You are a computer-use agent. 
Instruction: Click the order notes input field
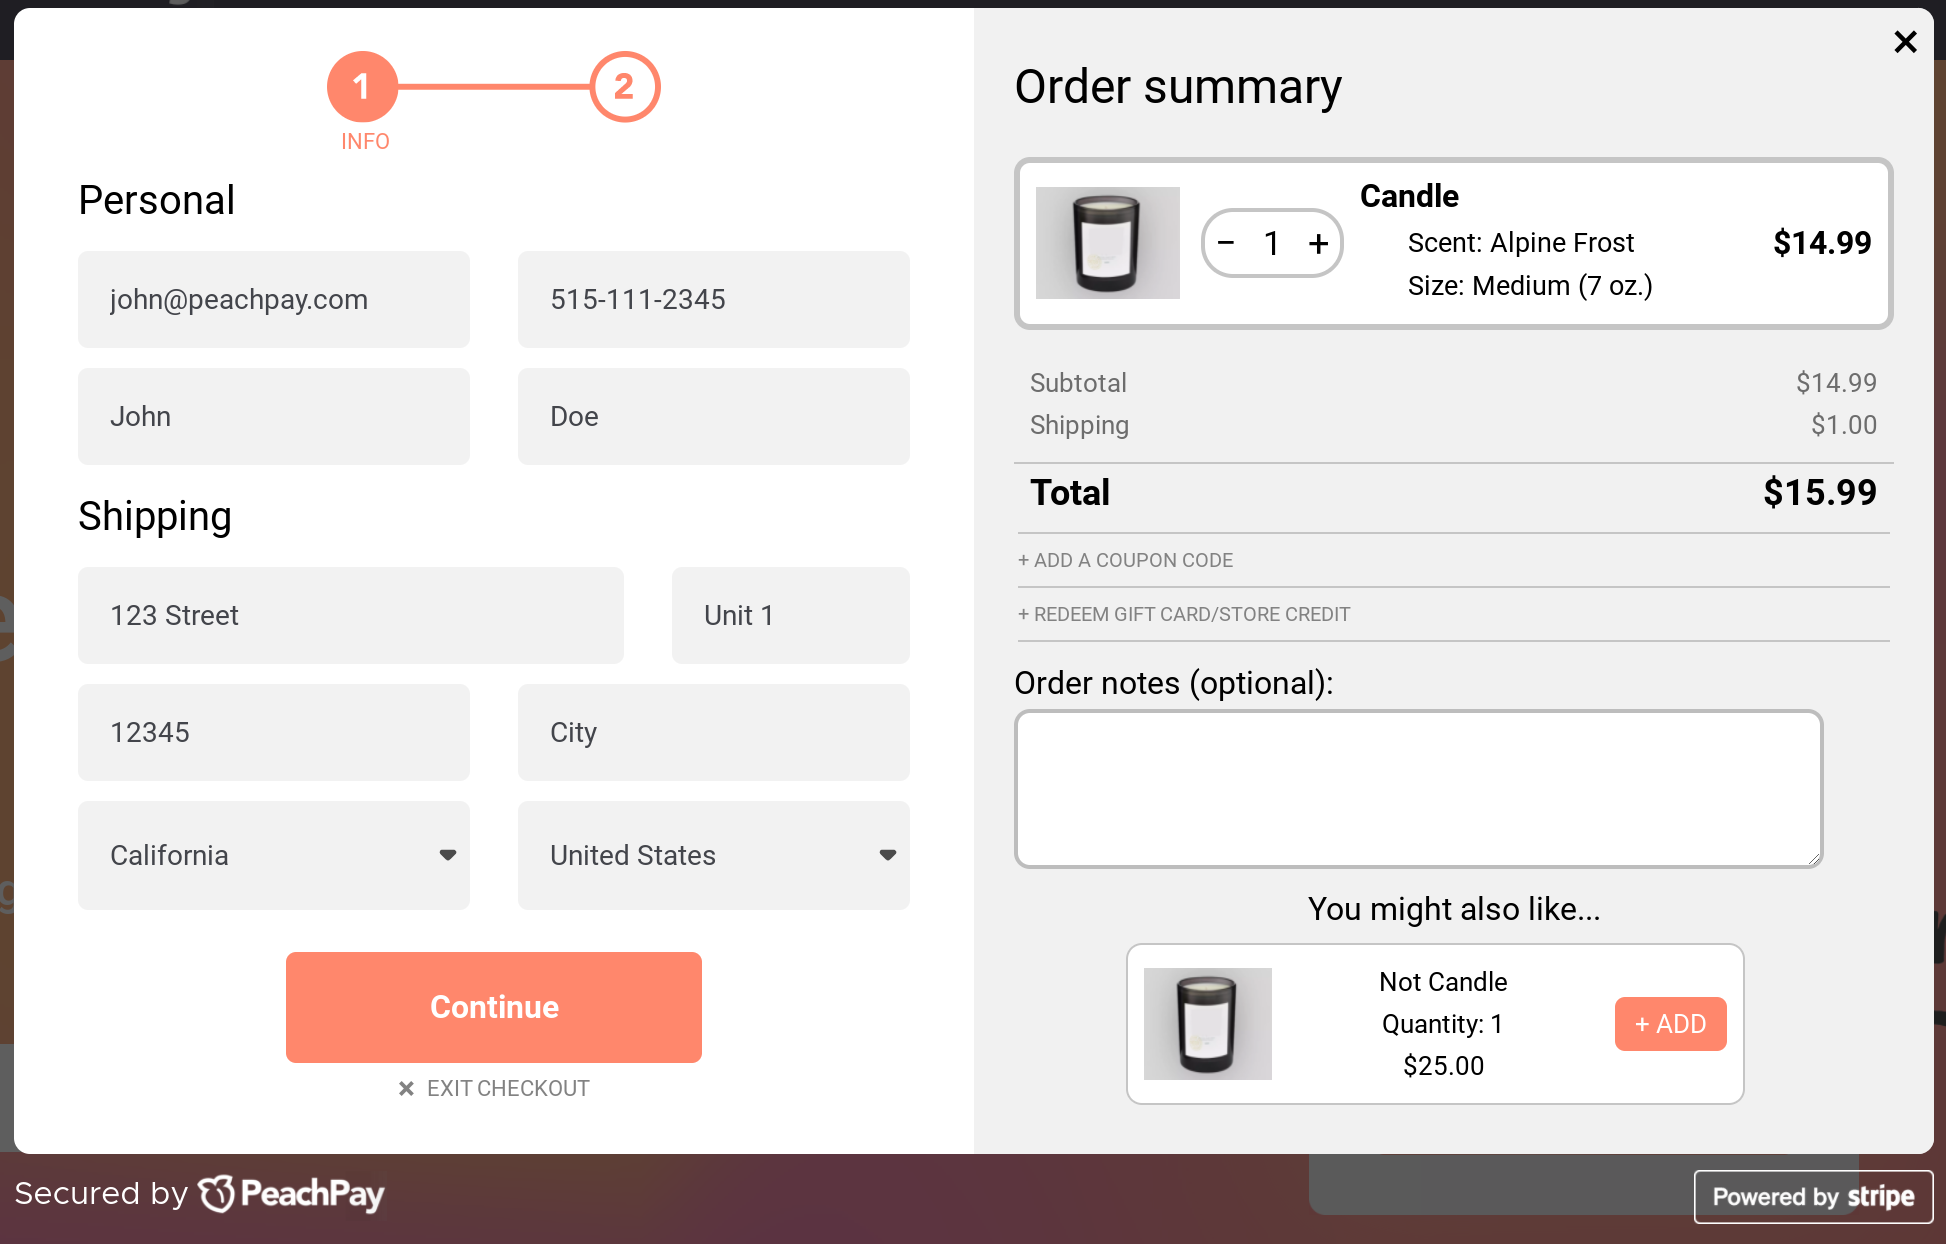pos(1418,789)
